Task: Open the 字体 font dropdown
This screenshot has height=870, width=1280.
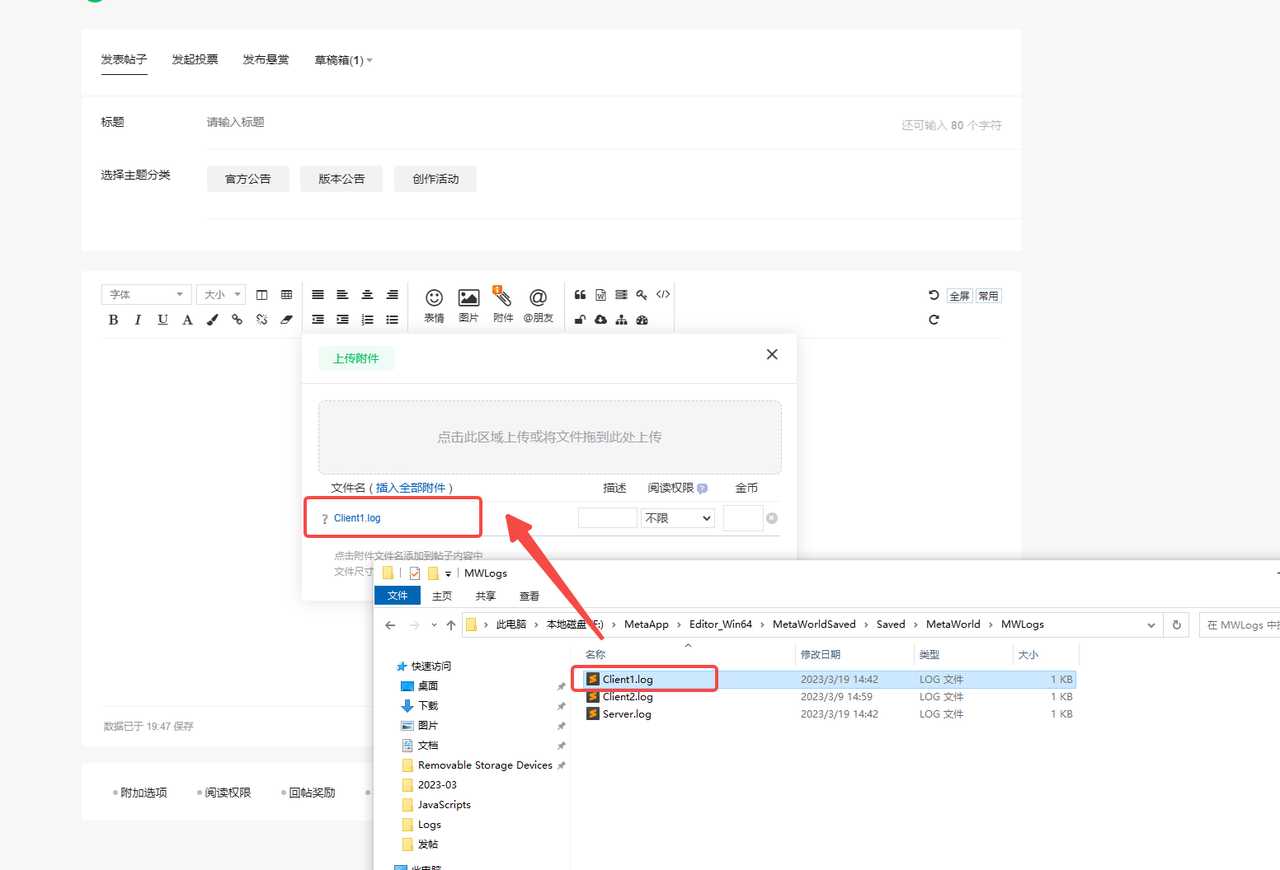Action: 146,295
